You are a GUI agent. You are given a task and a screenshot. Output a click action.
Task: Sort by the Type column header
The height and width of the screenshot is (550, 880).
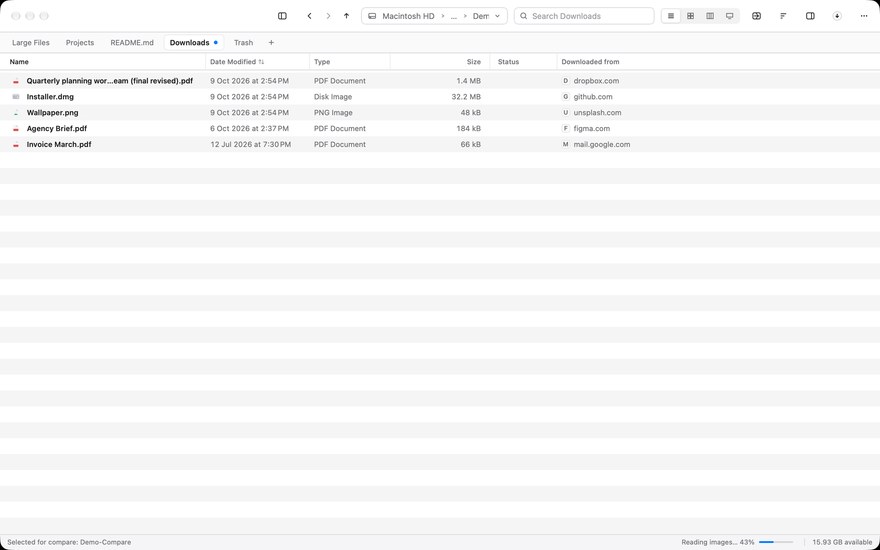[350, 62]
